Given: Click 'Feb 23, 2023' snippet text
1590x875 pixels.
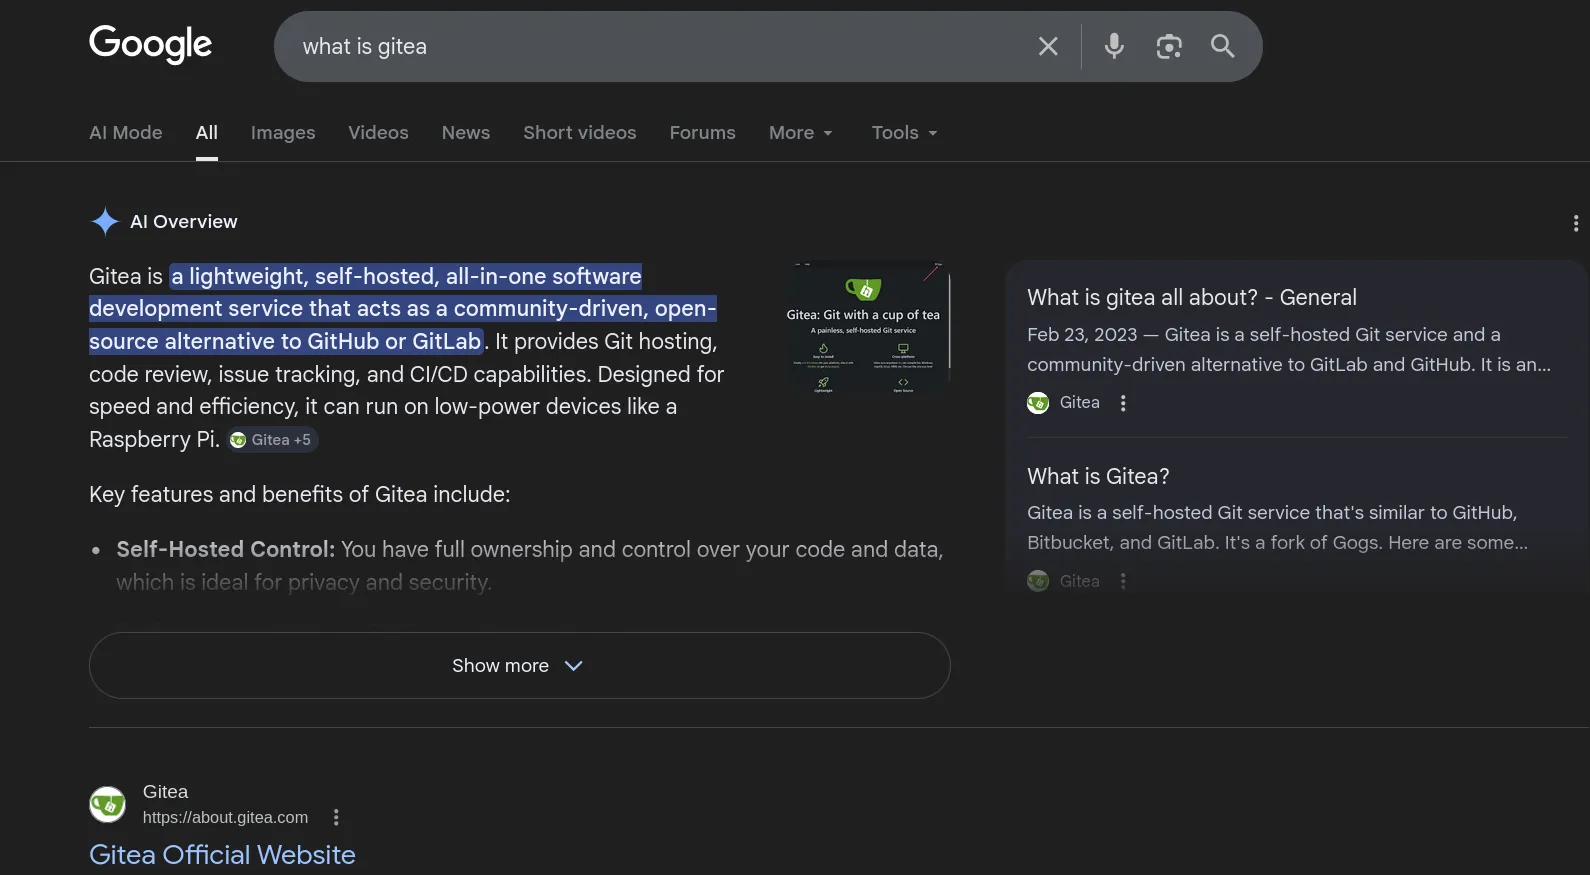Looking at the screenshot, I should (x=1082, y=335).
